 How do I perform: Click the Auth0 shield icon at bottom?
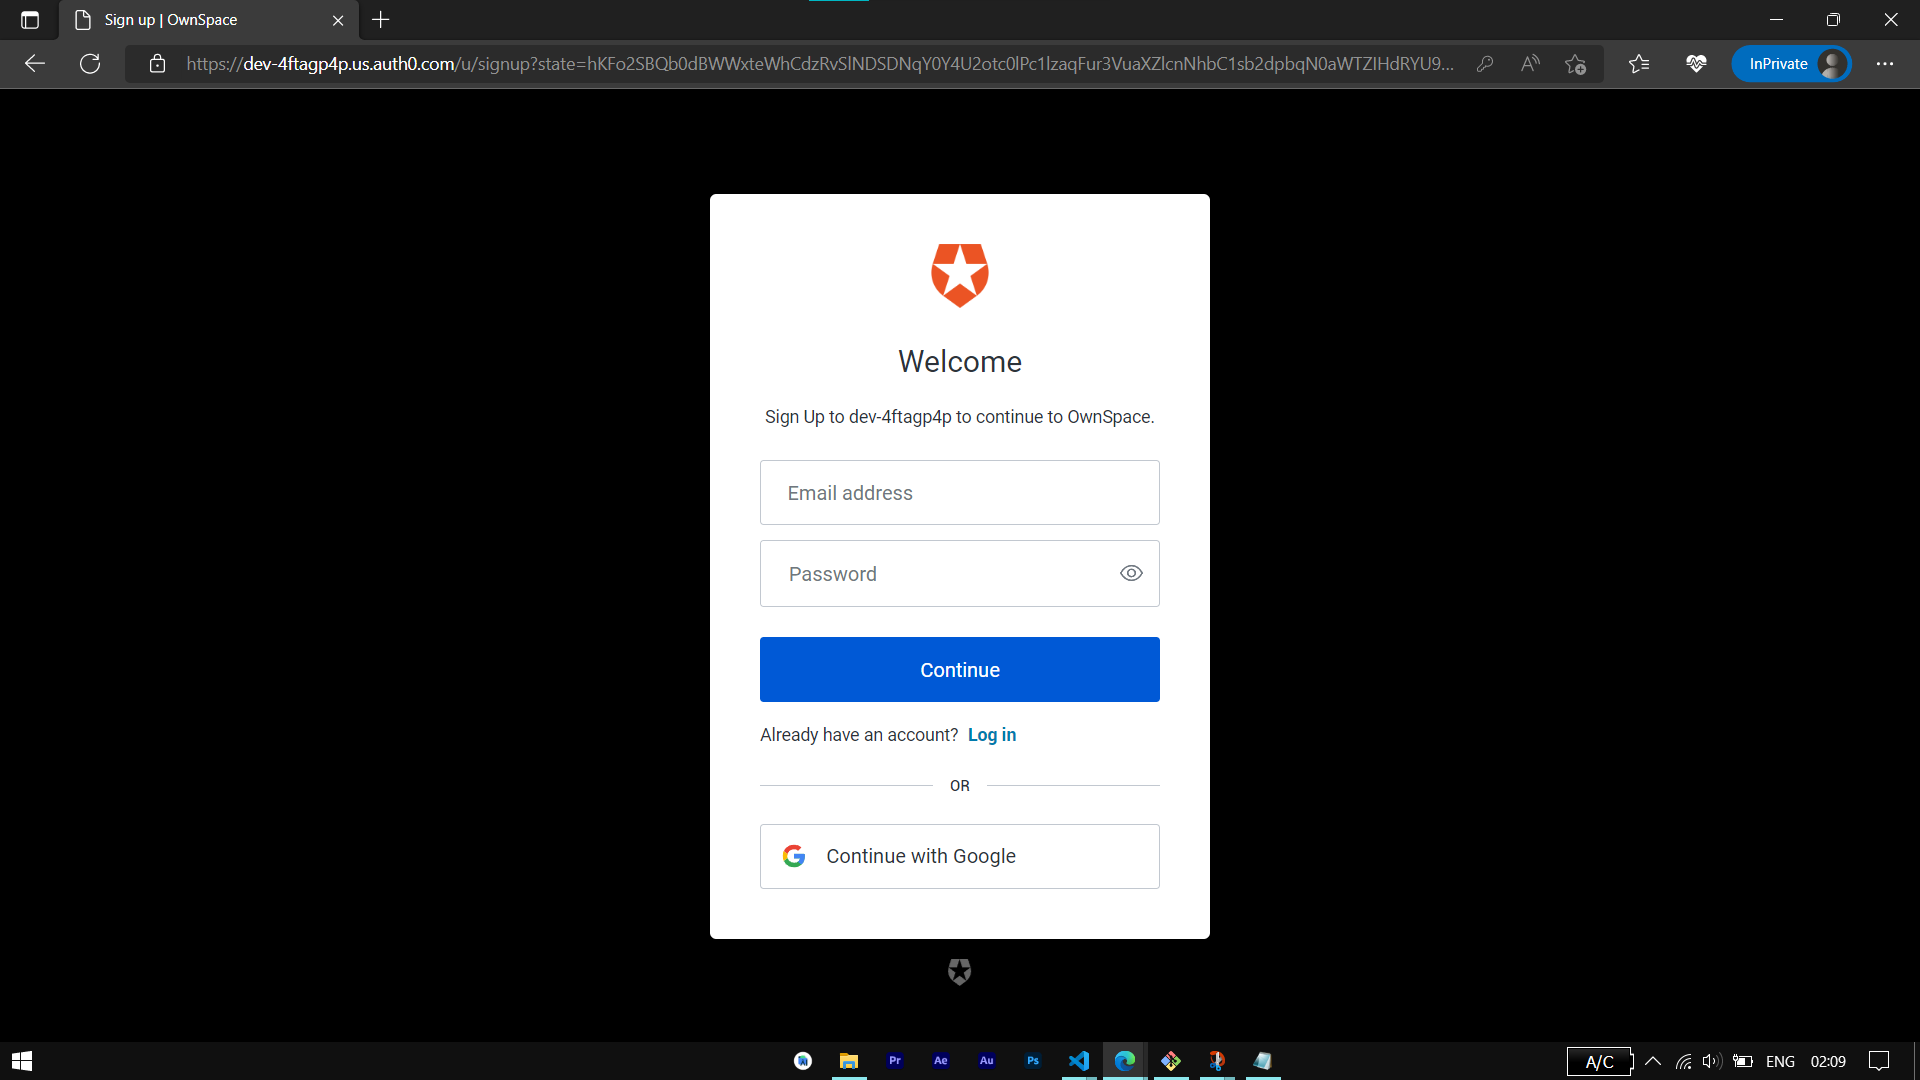coord(959,972)
